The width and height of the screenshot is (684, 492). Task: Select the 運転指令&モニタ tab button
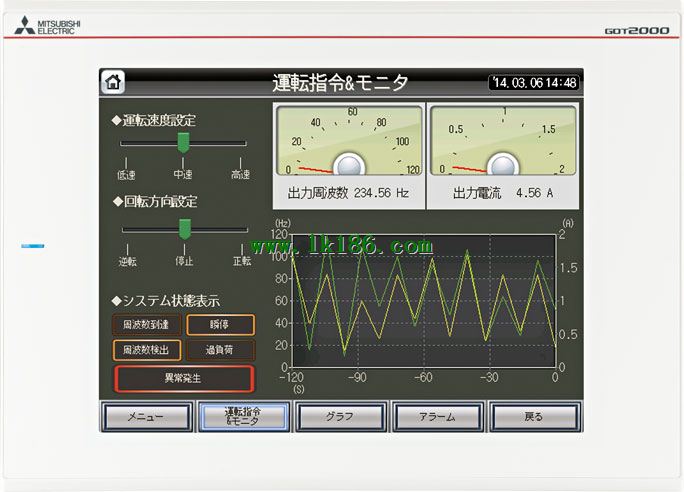pyautogui.click(x=243, y=416)
